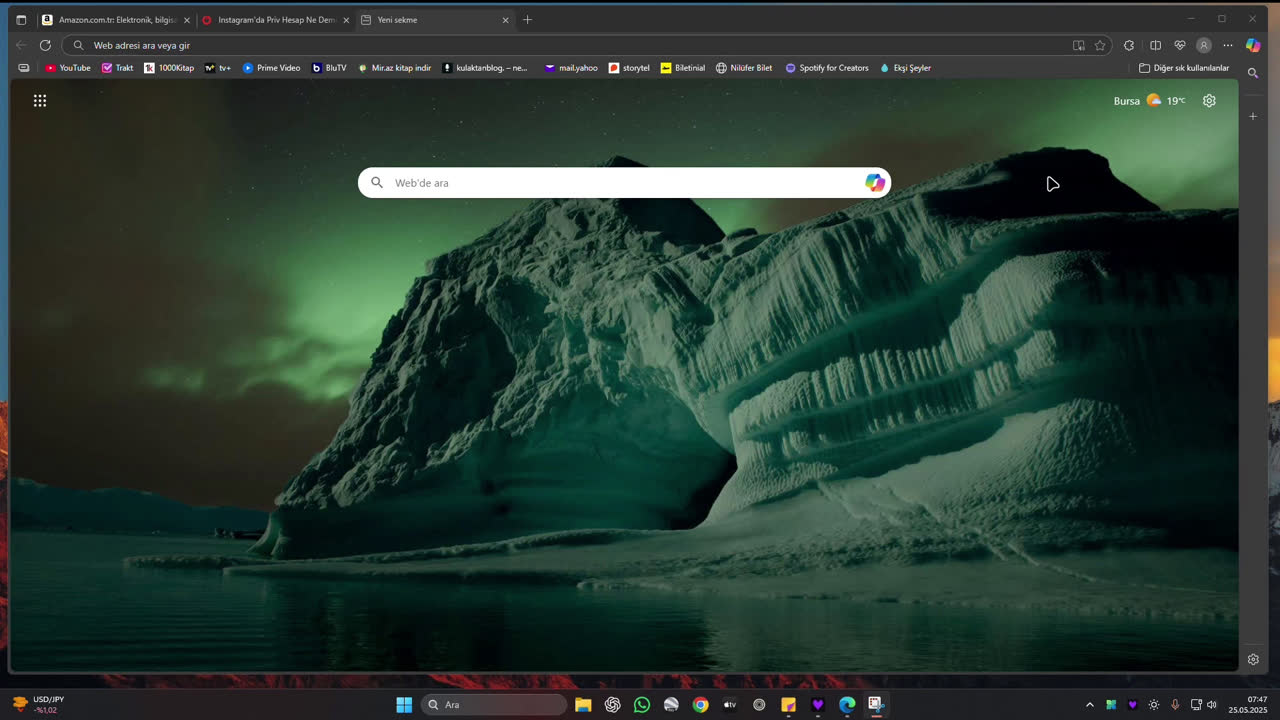Add this page to favorites star
1280x720 pixels.
pyautogui.click(x=1100, y=45)
